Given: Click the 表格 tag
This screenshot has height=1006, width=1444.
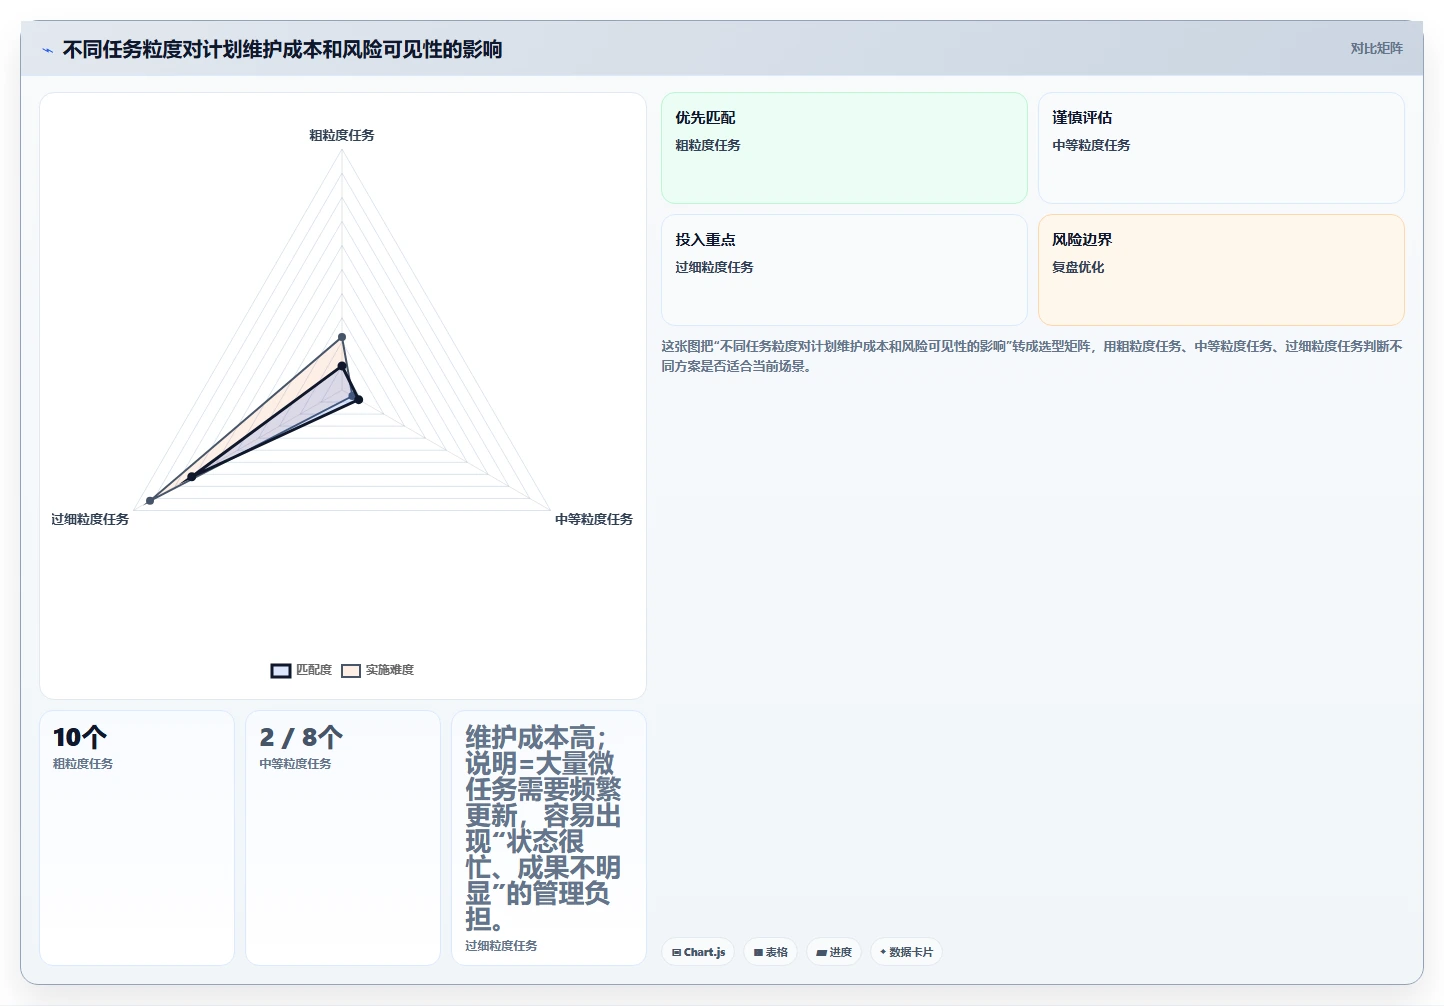Looking at the screenshot, I should [x=770, y=952].
